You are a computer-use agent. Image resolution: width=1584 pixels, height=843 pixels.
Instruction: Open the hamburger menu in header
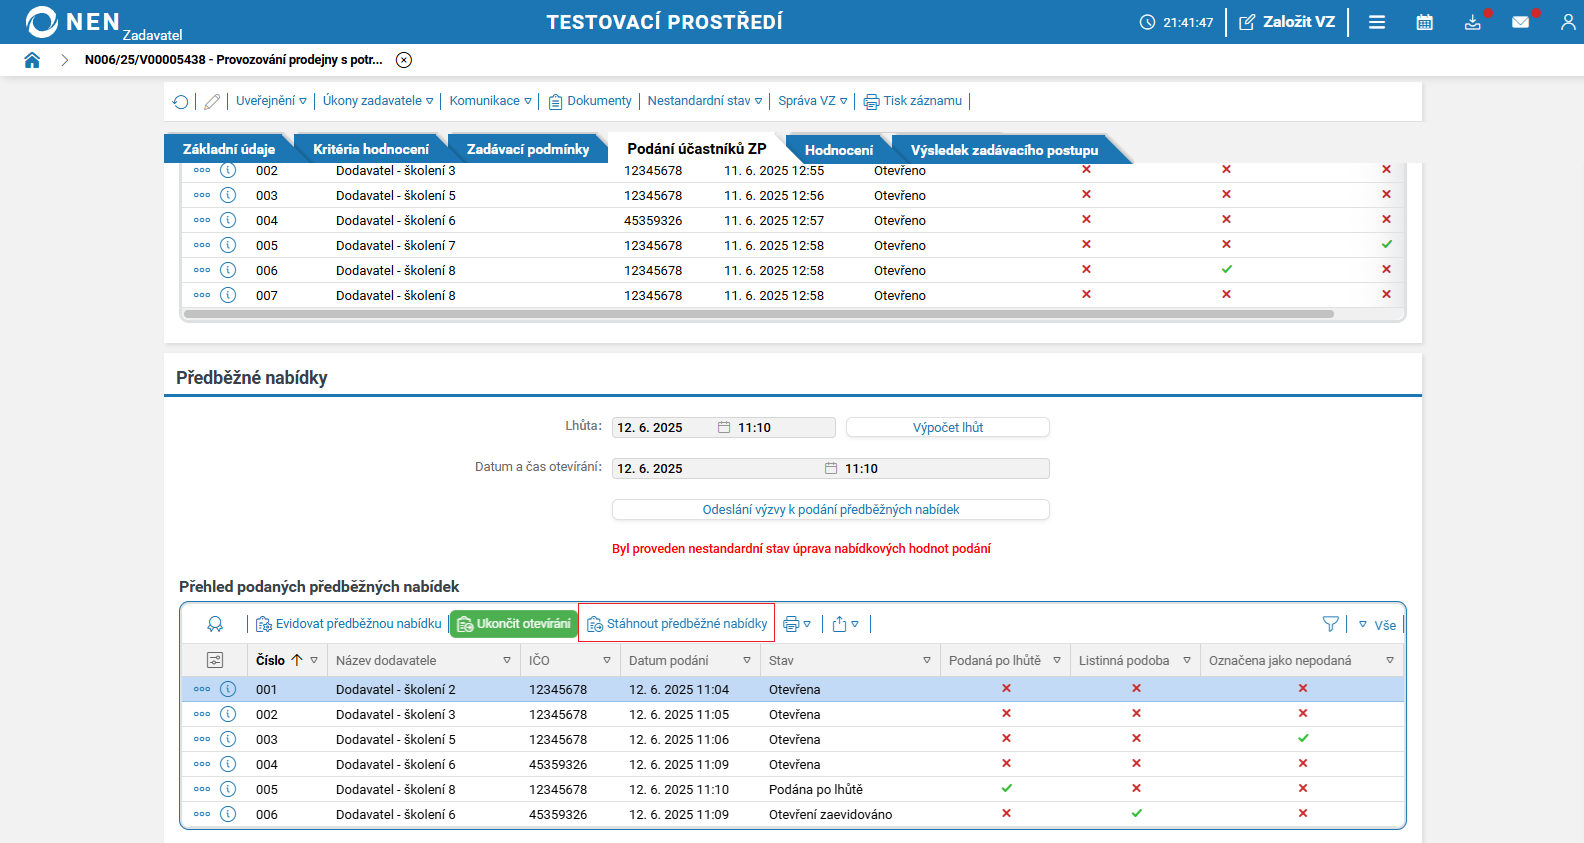click(x=1377, y=22)
